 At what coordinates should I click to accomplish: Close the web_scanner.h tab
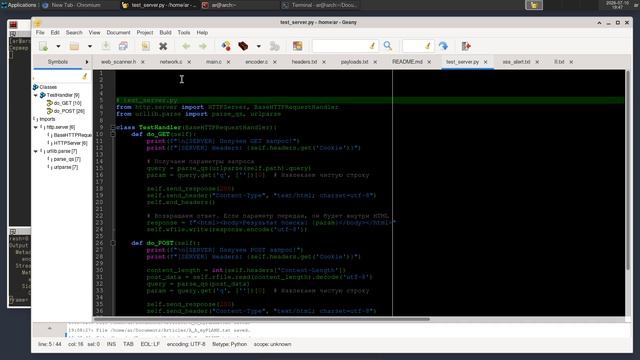coord(143,62)
